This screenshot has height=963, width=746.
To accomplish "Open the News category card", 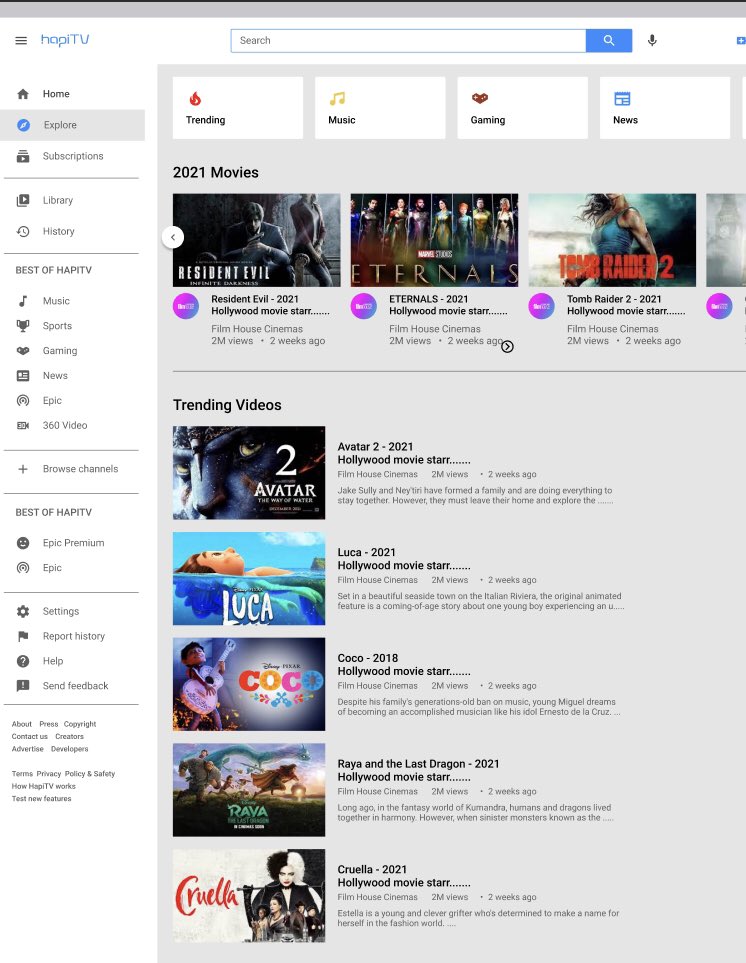I will coord(665,107).
